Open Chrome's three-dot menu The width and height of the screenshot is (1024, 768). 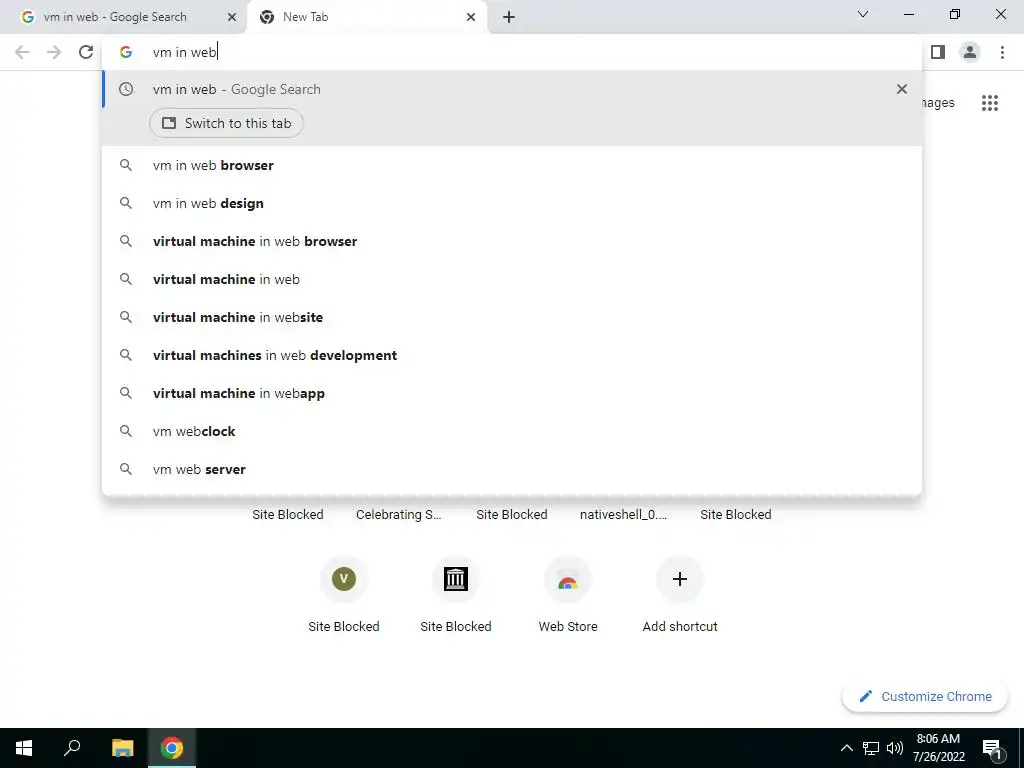[x=1002, y=52]
